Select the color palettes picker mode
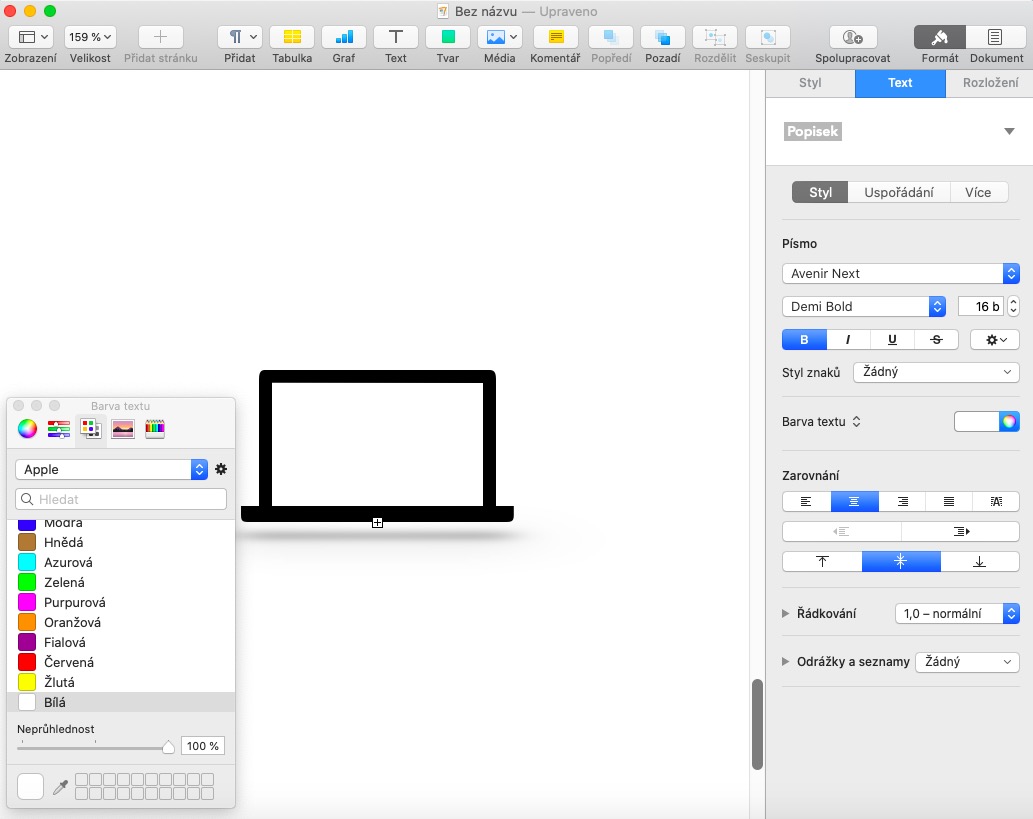The width and height of the screenshot is (1033, 819). point(91,429)
